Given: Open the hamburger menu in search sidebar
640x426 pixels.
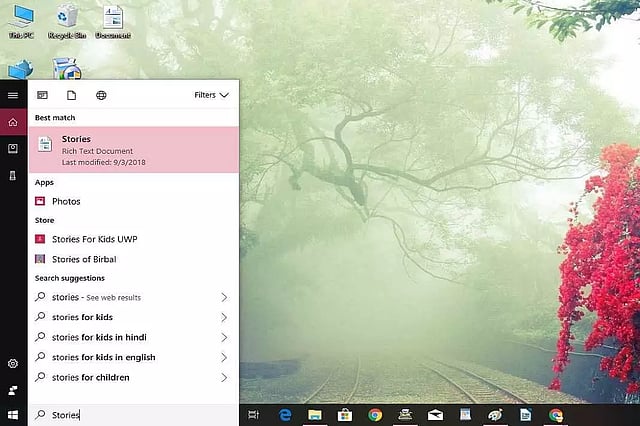Looking at the screenshot, I should tap(13, 95).
